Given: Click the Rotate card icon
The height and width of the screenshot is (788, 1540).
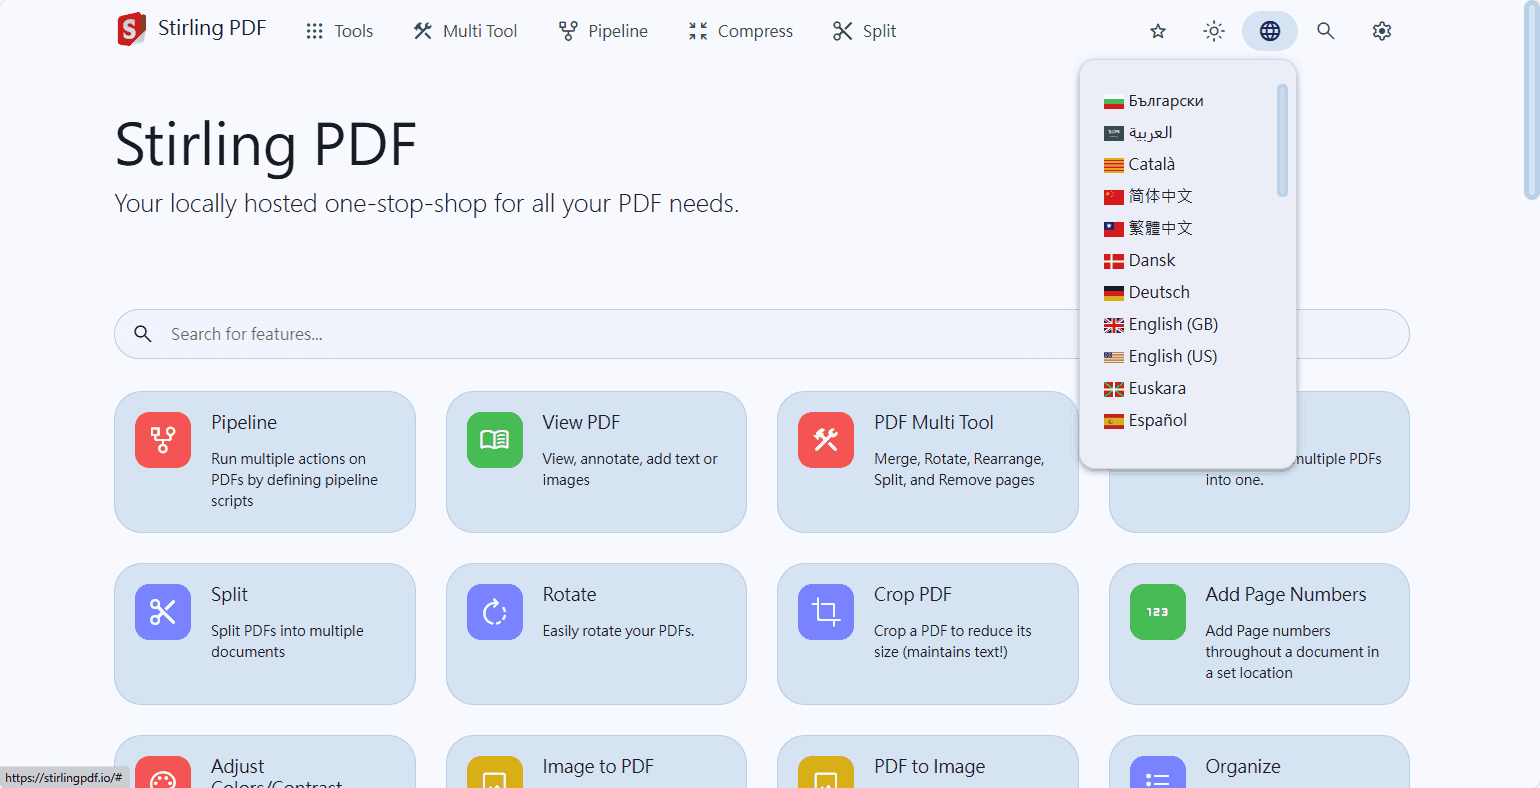Looking at the screenshot, I should [x=495, y=612].
